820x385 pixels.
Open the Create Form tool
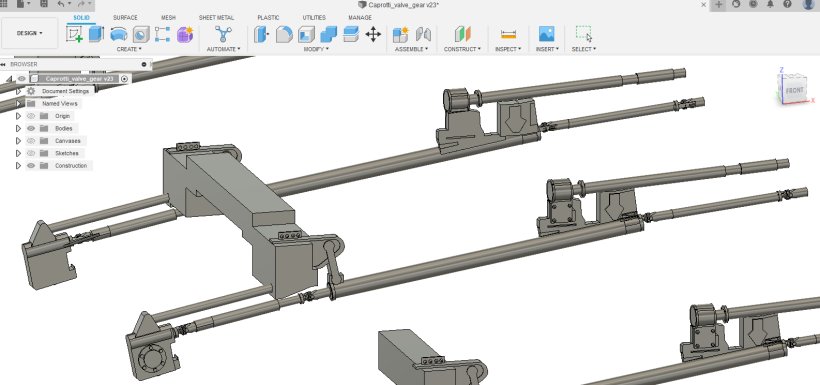(x=185, y=35)
